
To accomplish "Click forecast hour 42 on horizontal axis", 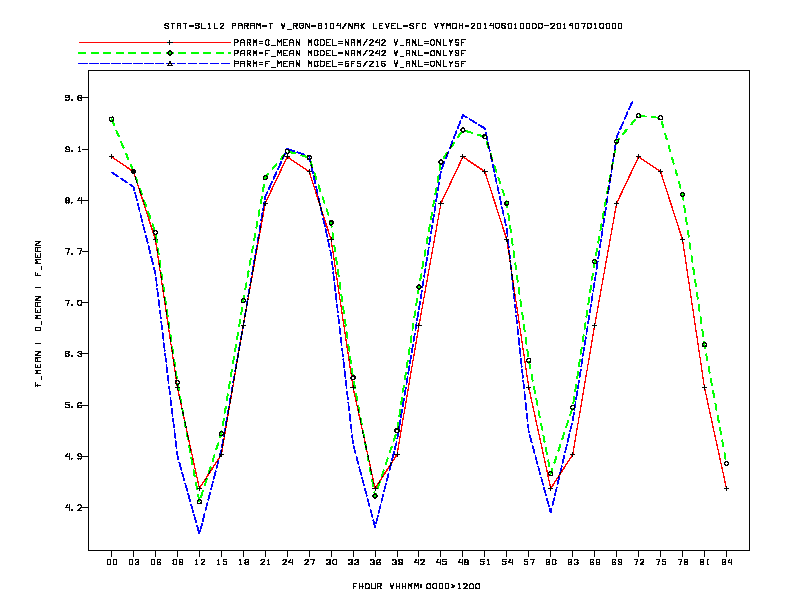I will click(419, 562).
